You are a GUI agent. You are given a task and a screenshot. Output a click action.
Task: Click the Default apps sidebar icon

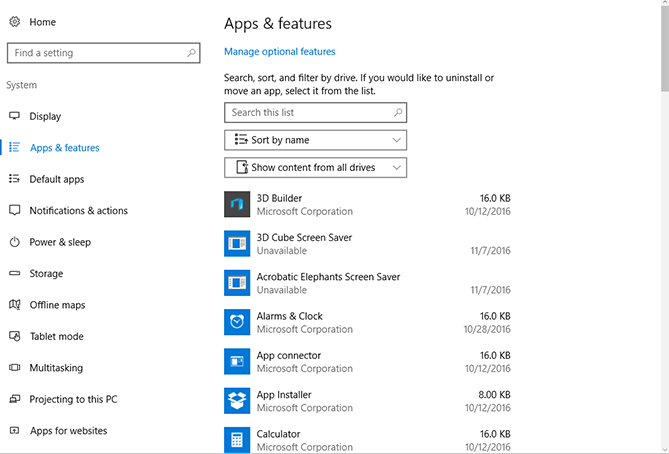(15, 179)
